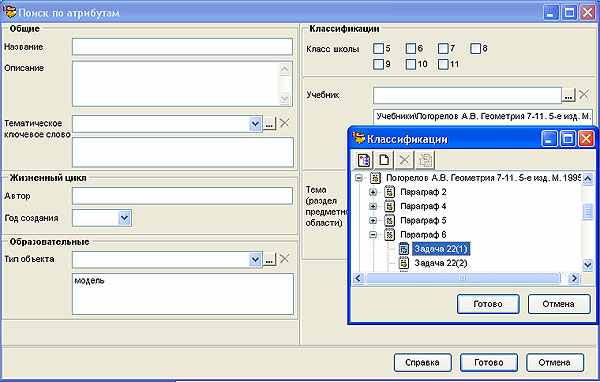The image size is (600, 382).
Task: Expand Параграф 5 node
Action: coord(373,220)
